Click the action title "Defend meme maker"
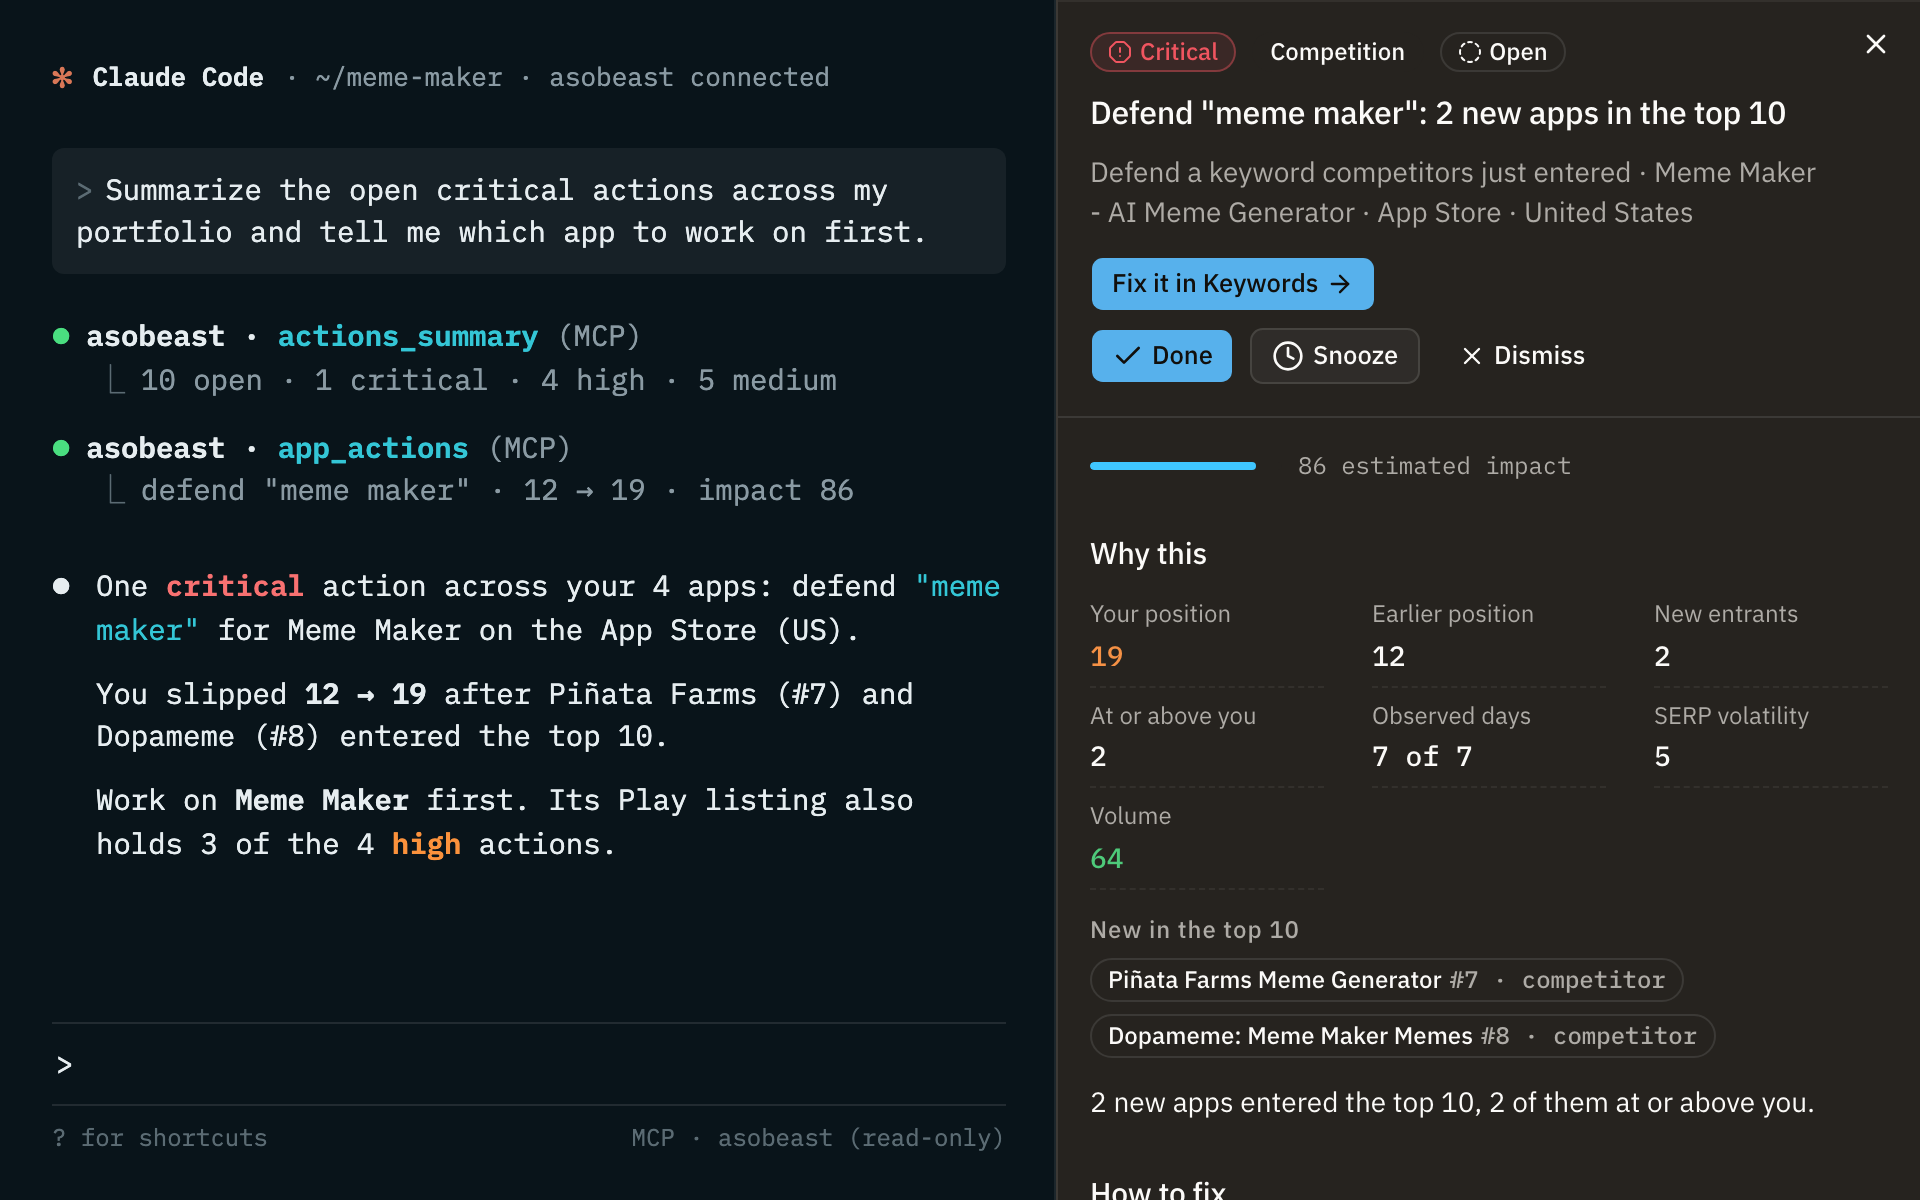This screenshot has height=1200, width=1920. (x=1438, y=113)
